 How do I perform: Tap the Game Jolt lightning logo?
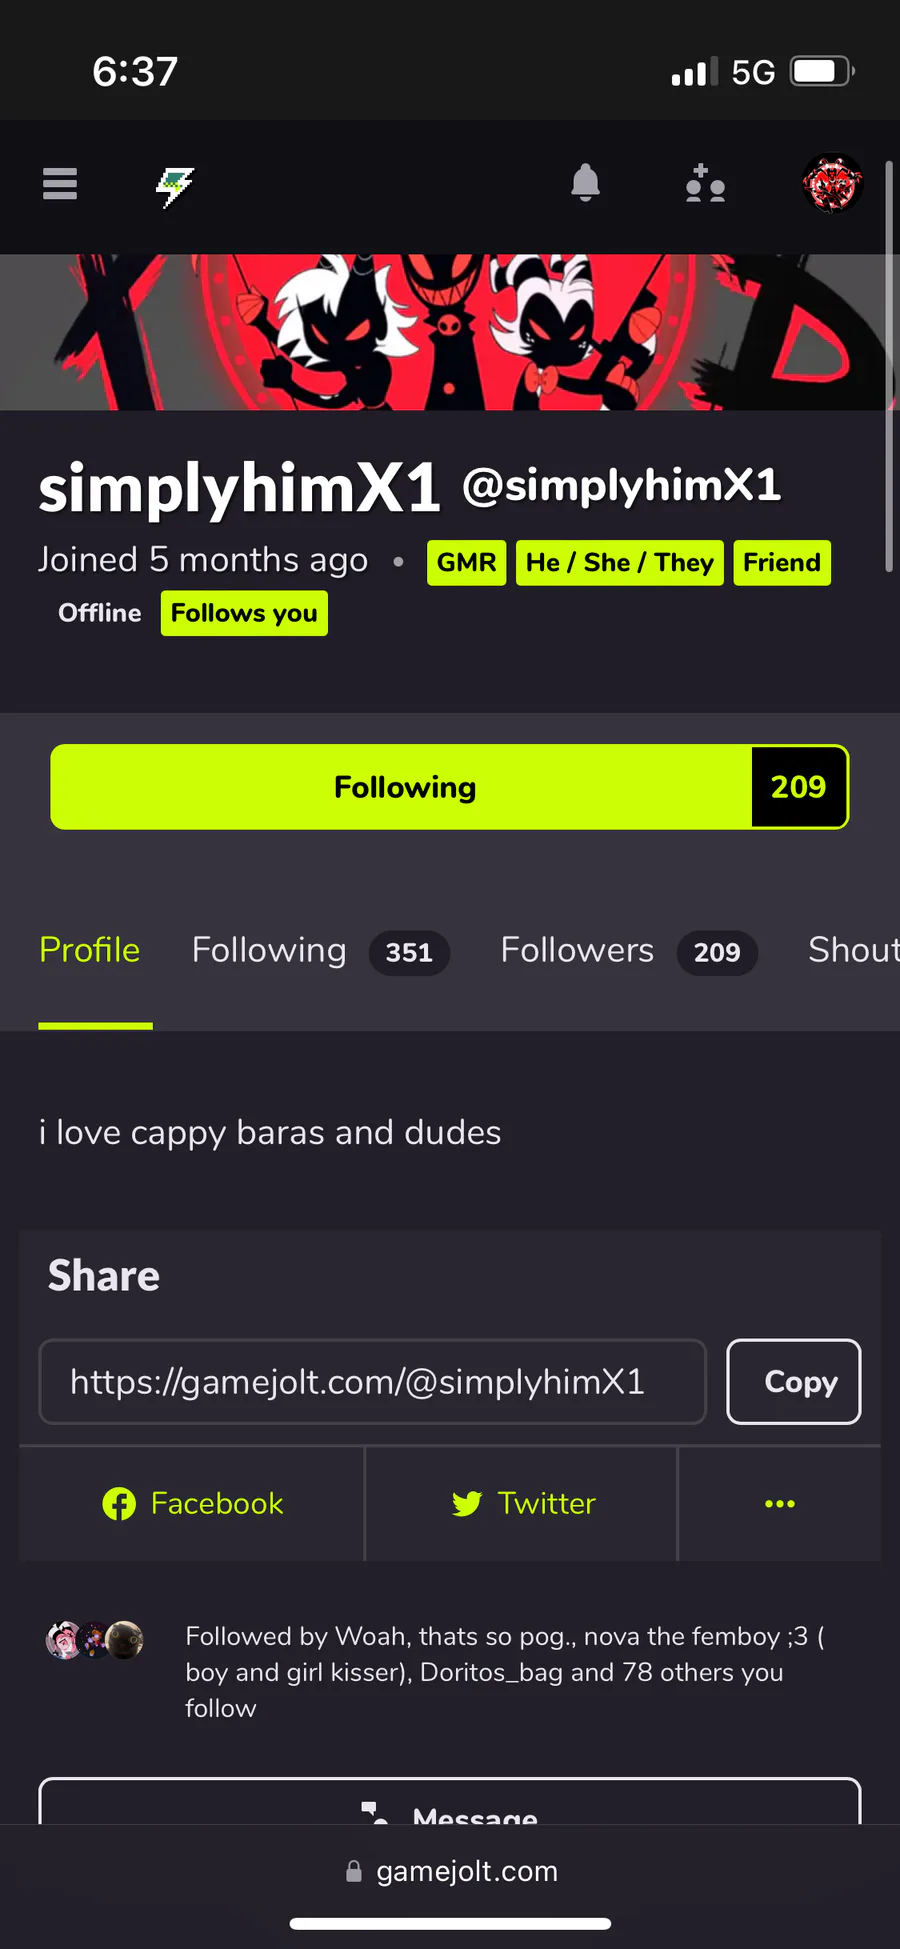coord(175,186)
